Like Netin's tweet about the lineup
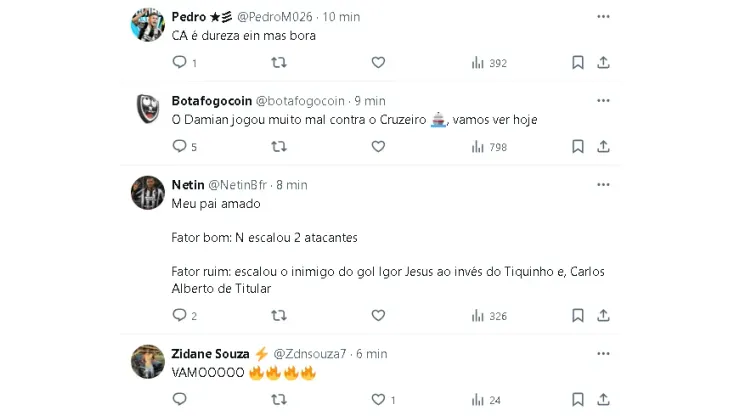 tap(378, 315)
